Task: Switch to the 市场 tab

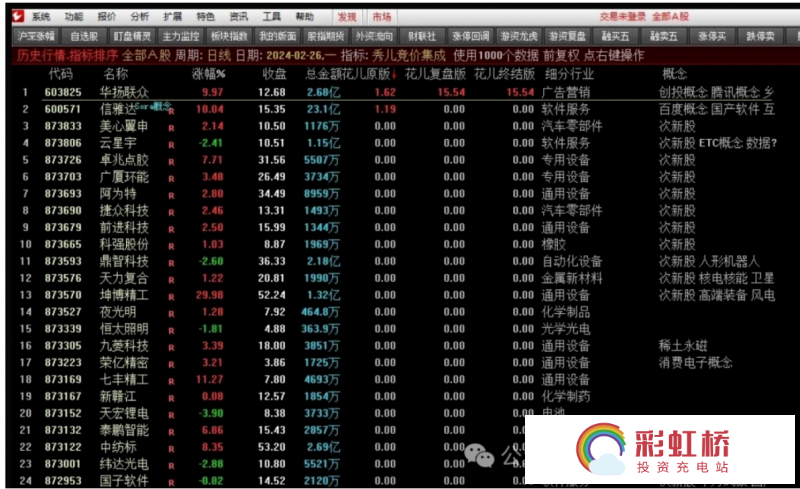Action: click(x=381, y=17)
